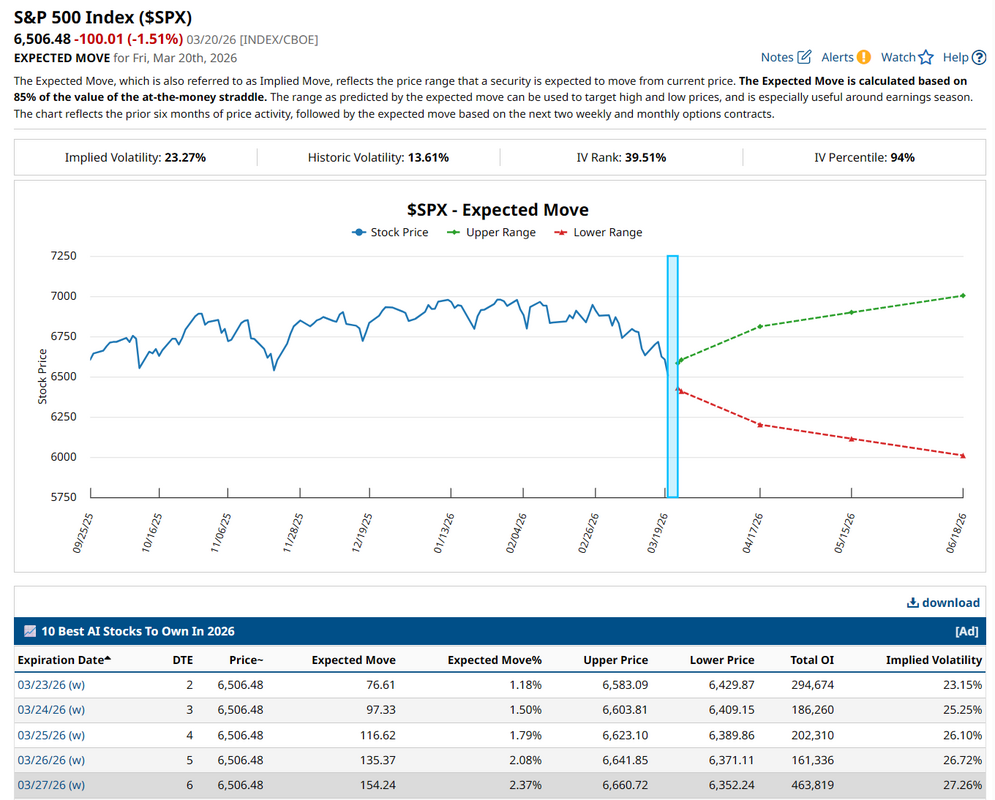
Task: Click chart icon beside AI Stocks ad
Action: point(30,631)
